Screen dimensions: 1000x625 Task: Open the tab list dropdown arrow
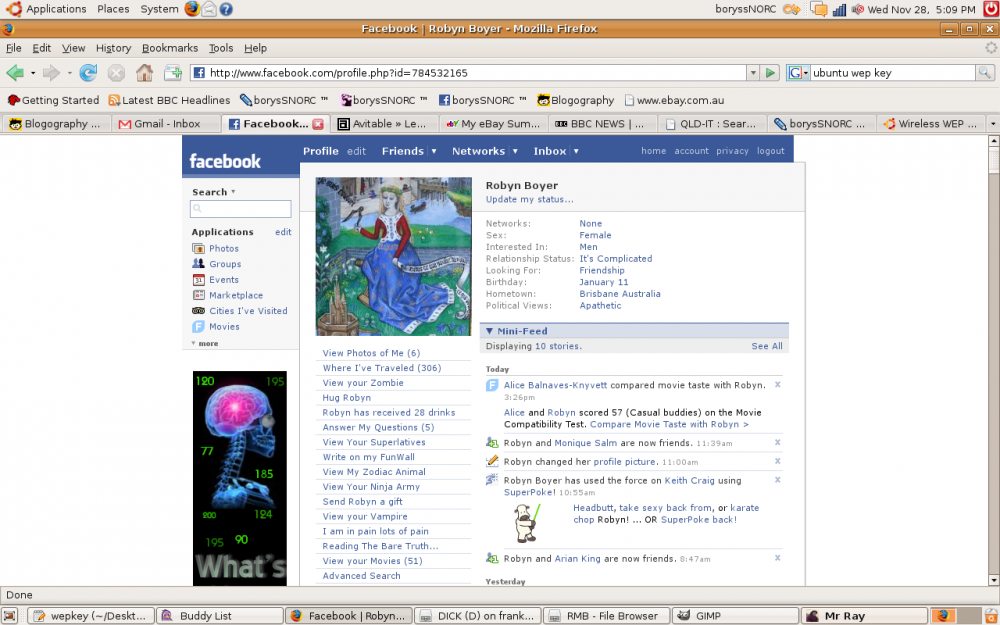pos(993,124)
